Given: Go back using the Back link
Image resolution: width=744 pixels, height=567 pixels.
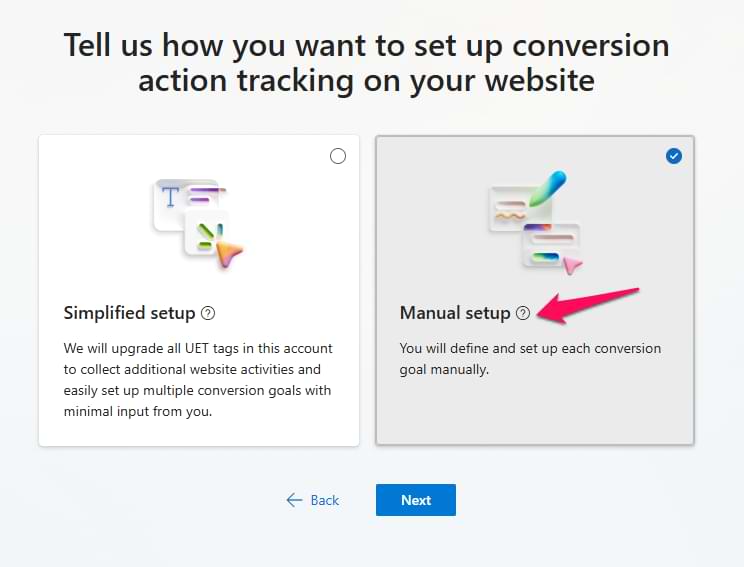Looking at the screenshot, I should coord(324,500).
